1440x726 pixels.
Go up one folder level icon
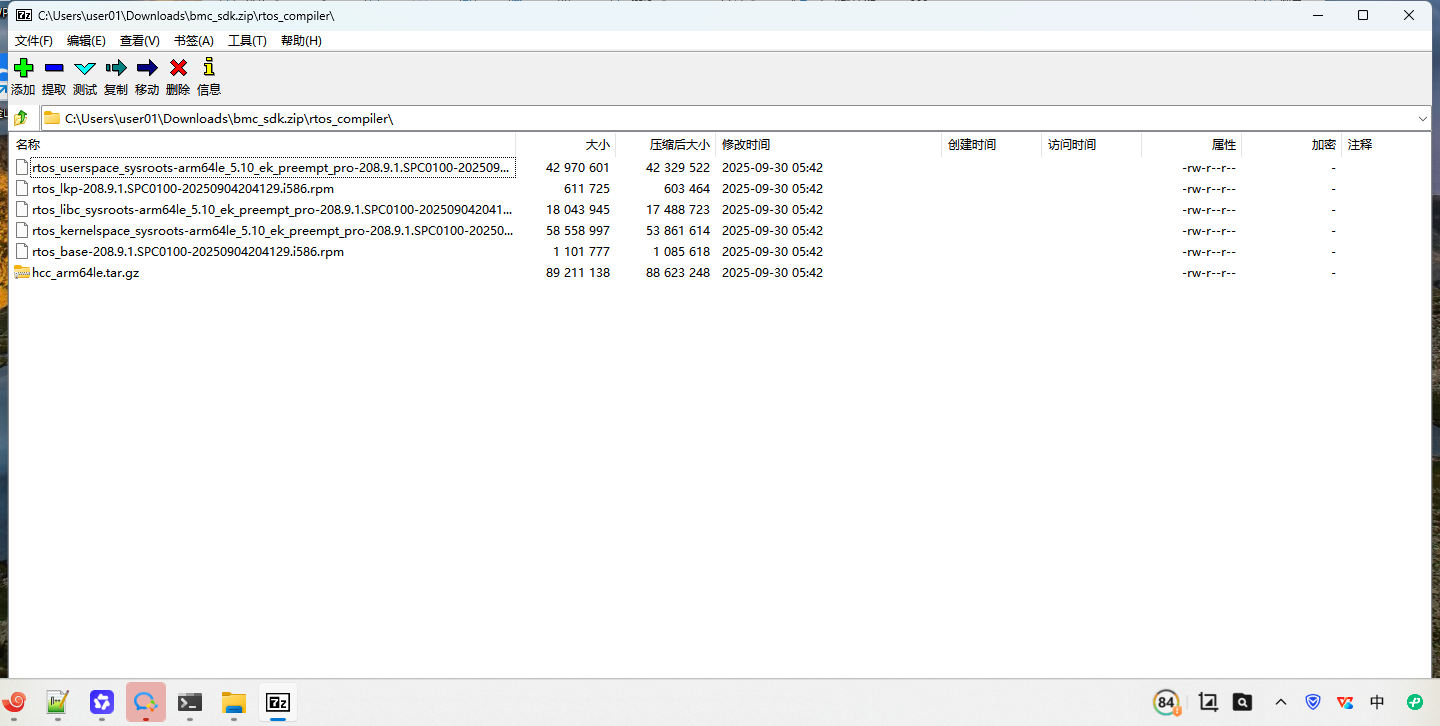(21, 118)
